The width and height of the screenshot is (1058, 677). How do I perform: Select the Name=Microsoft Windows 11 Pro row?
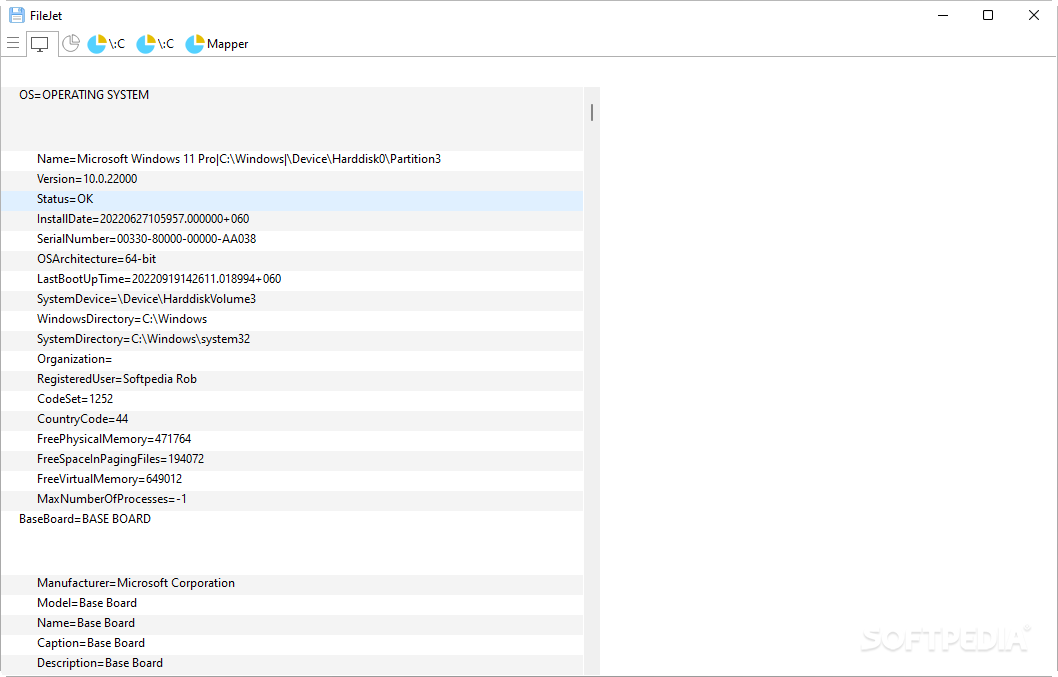click(292, 159)
